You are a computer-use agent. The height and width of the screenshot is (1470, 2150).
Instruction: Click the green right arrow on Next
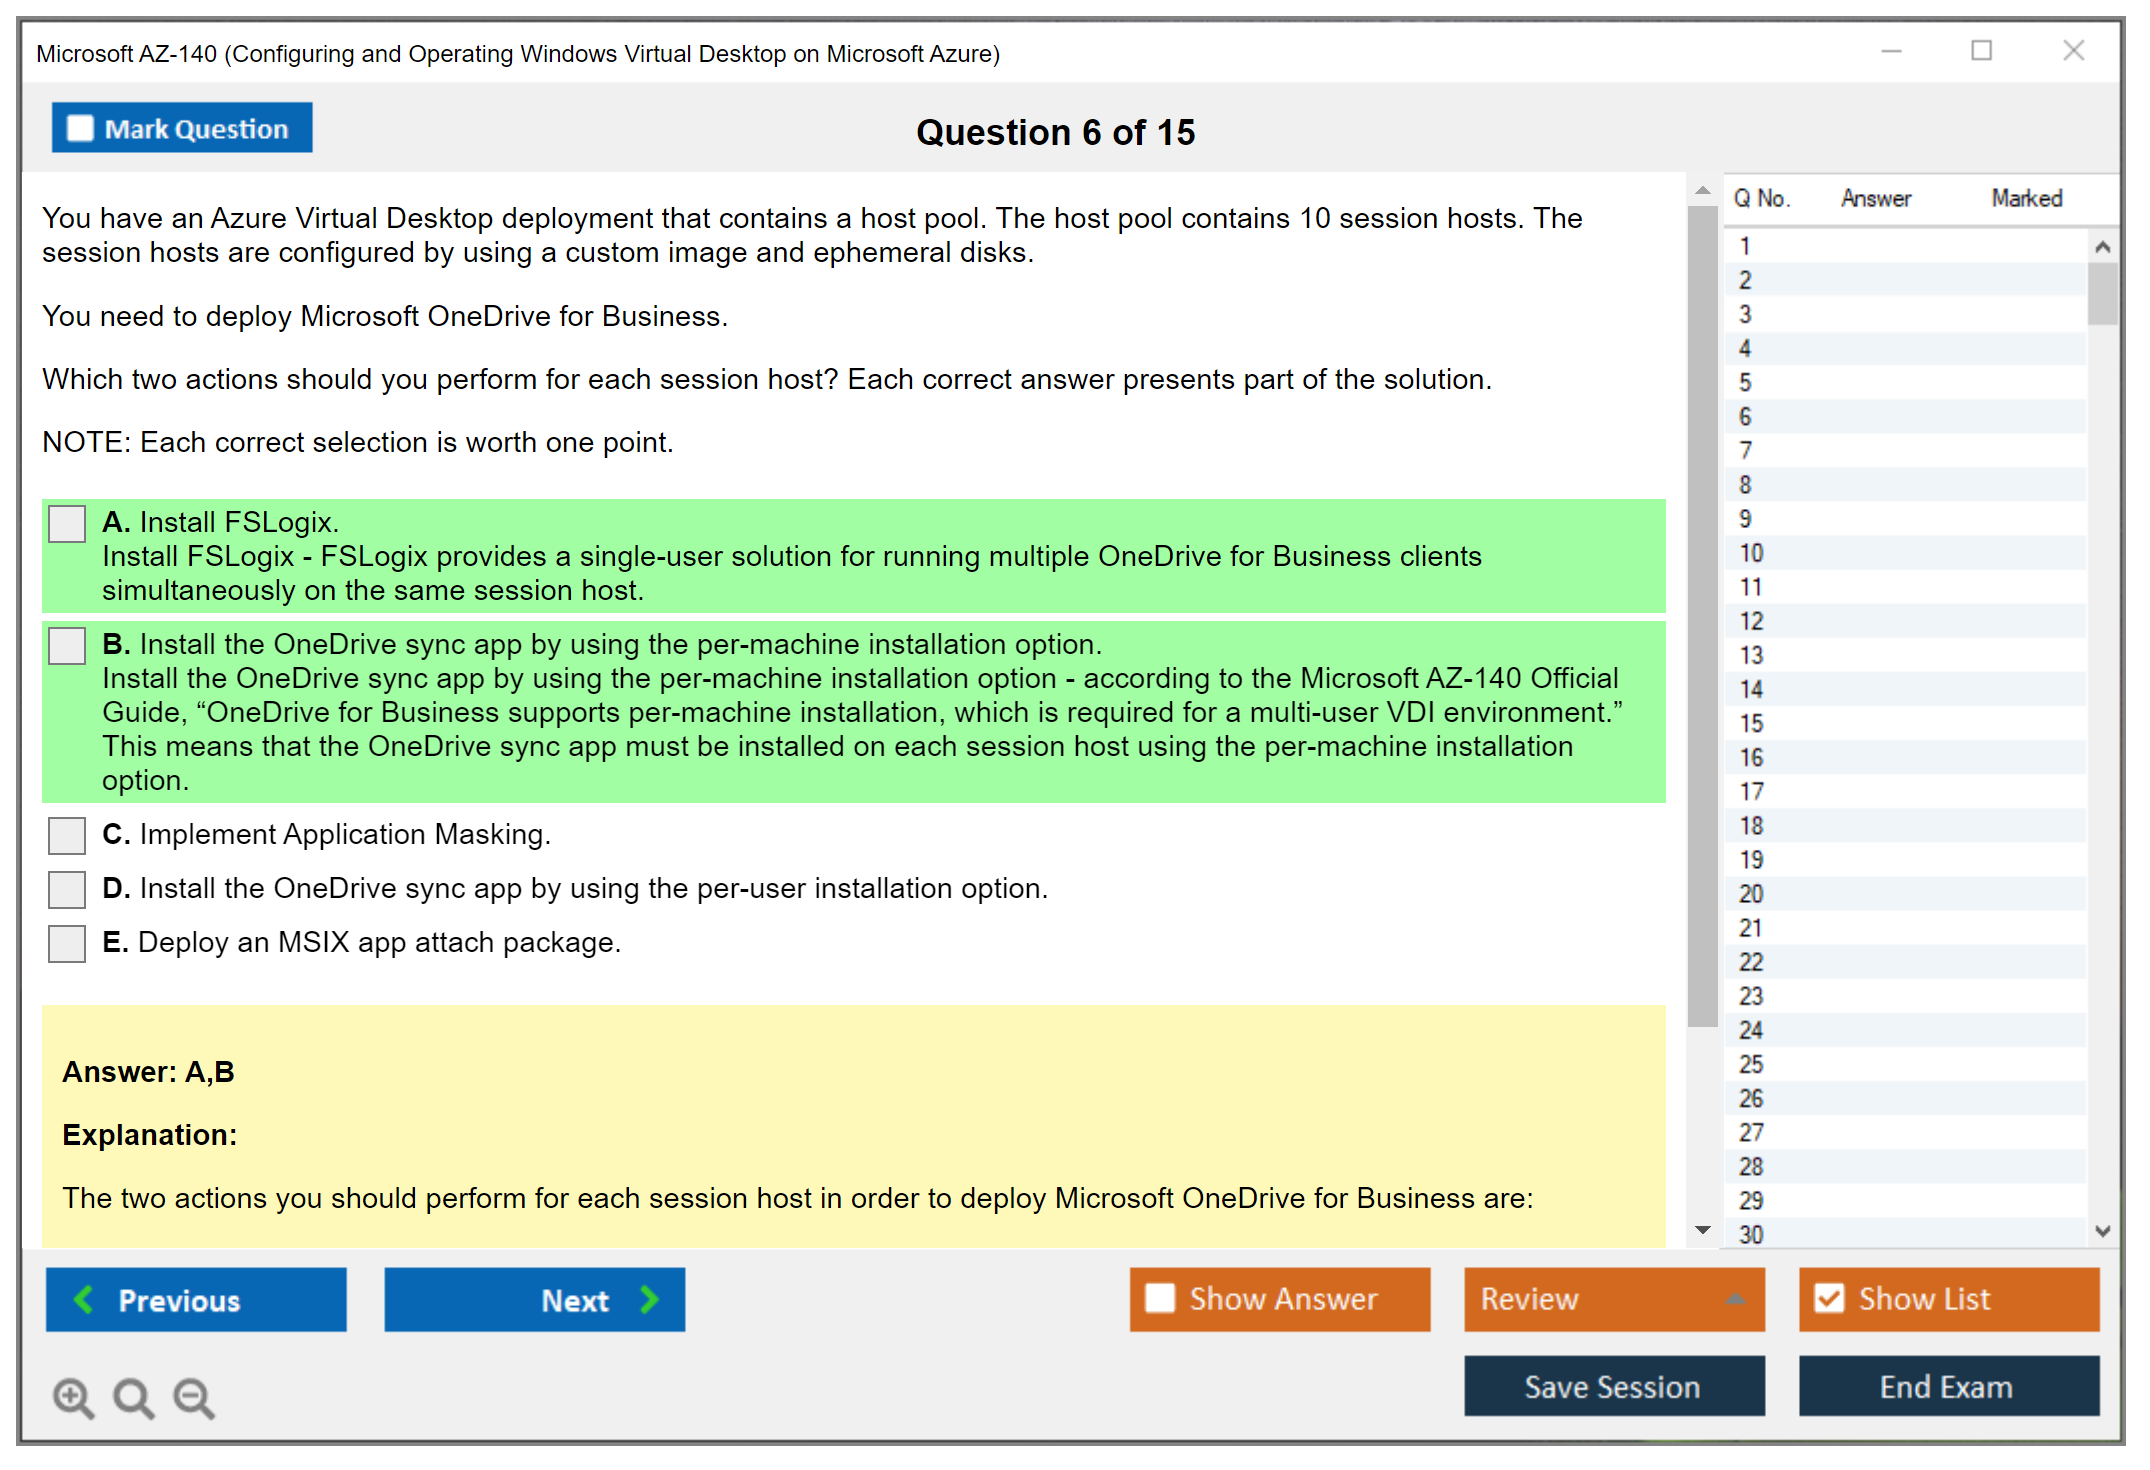(x=650, y=1300)
